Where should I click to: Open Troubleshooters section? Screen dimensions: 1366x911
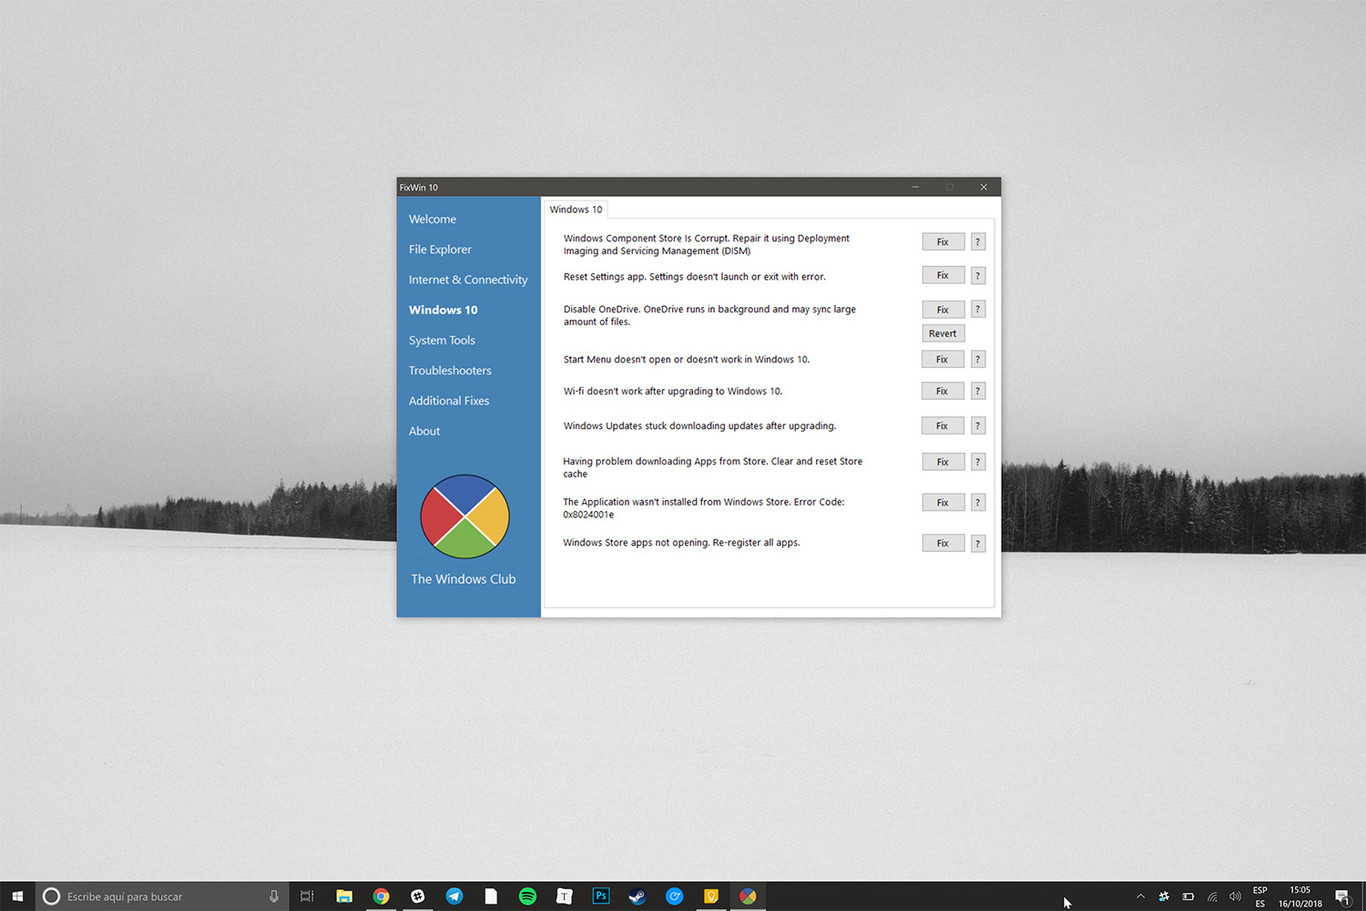coord(450,370)
